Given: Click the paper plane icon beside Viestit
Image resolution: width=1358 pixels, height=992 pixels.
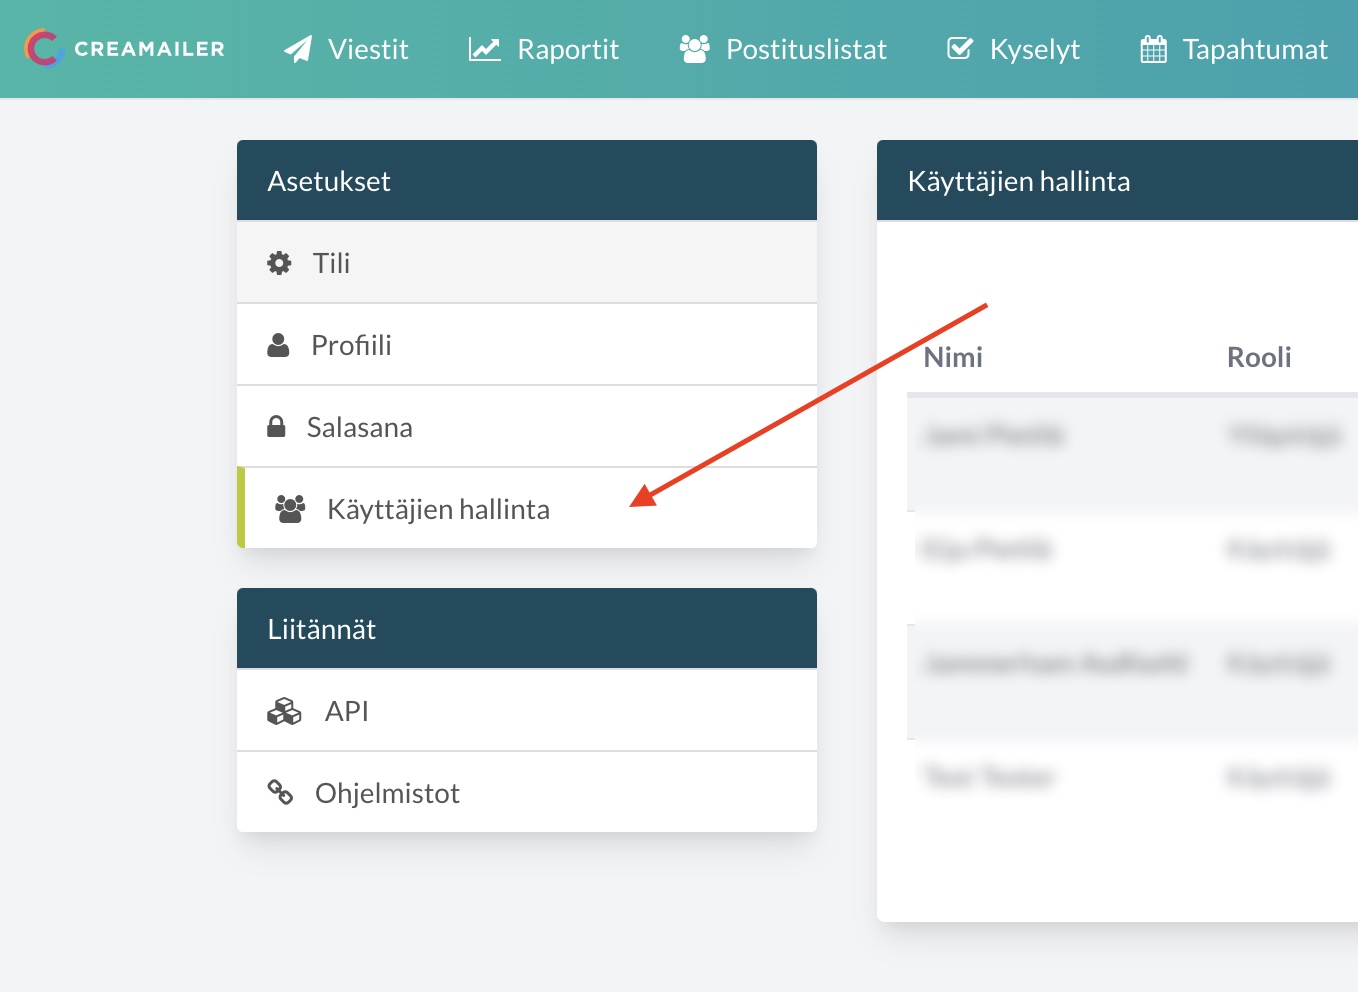Looking at the screenshot, I should point(298,49).
